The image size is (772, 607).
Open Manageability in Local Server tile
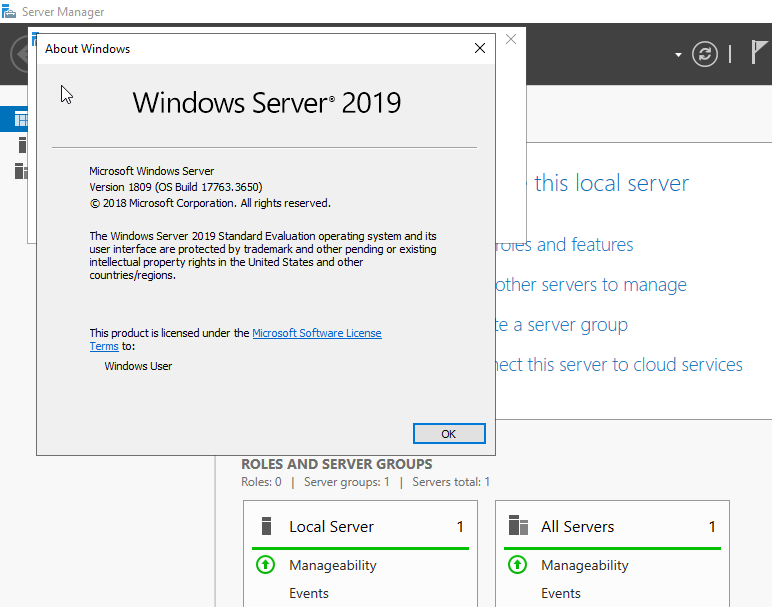point(333,565)
